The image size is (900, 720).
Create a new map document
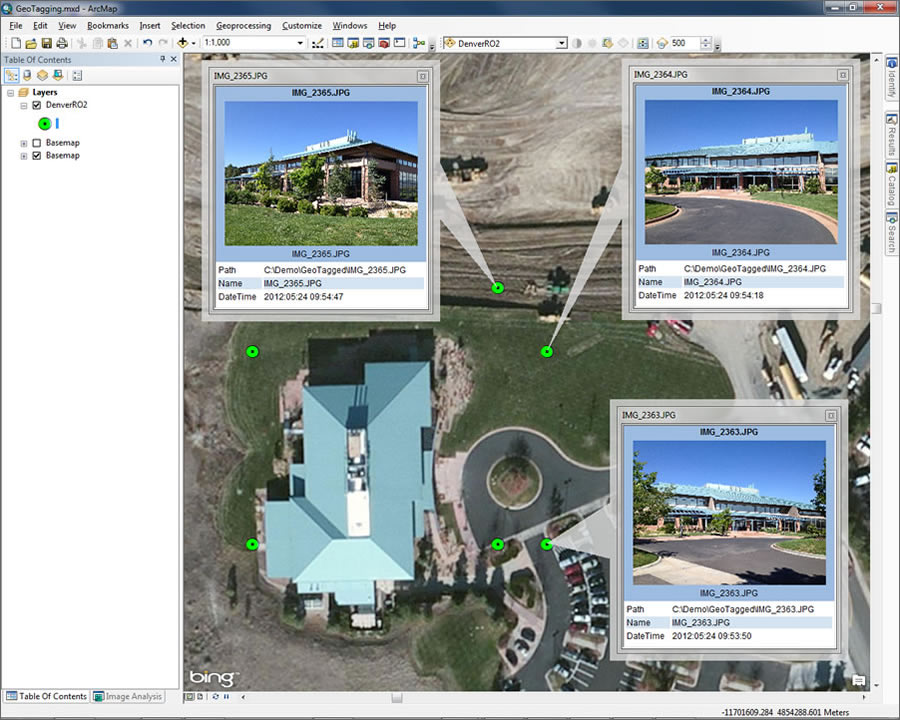(x=16, y=43)
